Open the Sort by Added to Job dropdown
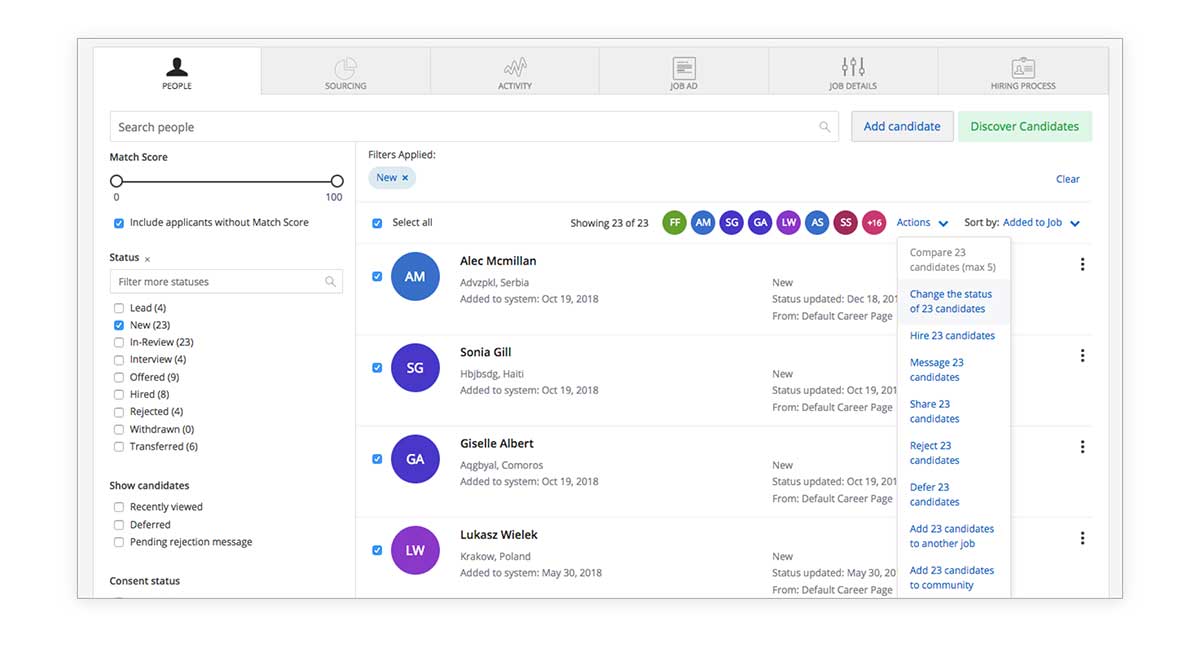1200x660 pixels. [1042, 223]
